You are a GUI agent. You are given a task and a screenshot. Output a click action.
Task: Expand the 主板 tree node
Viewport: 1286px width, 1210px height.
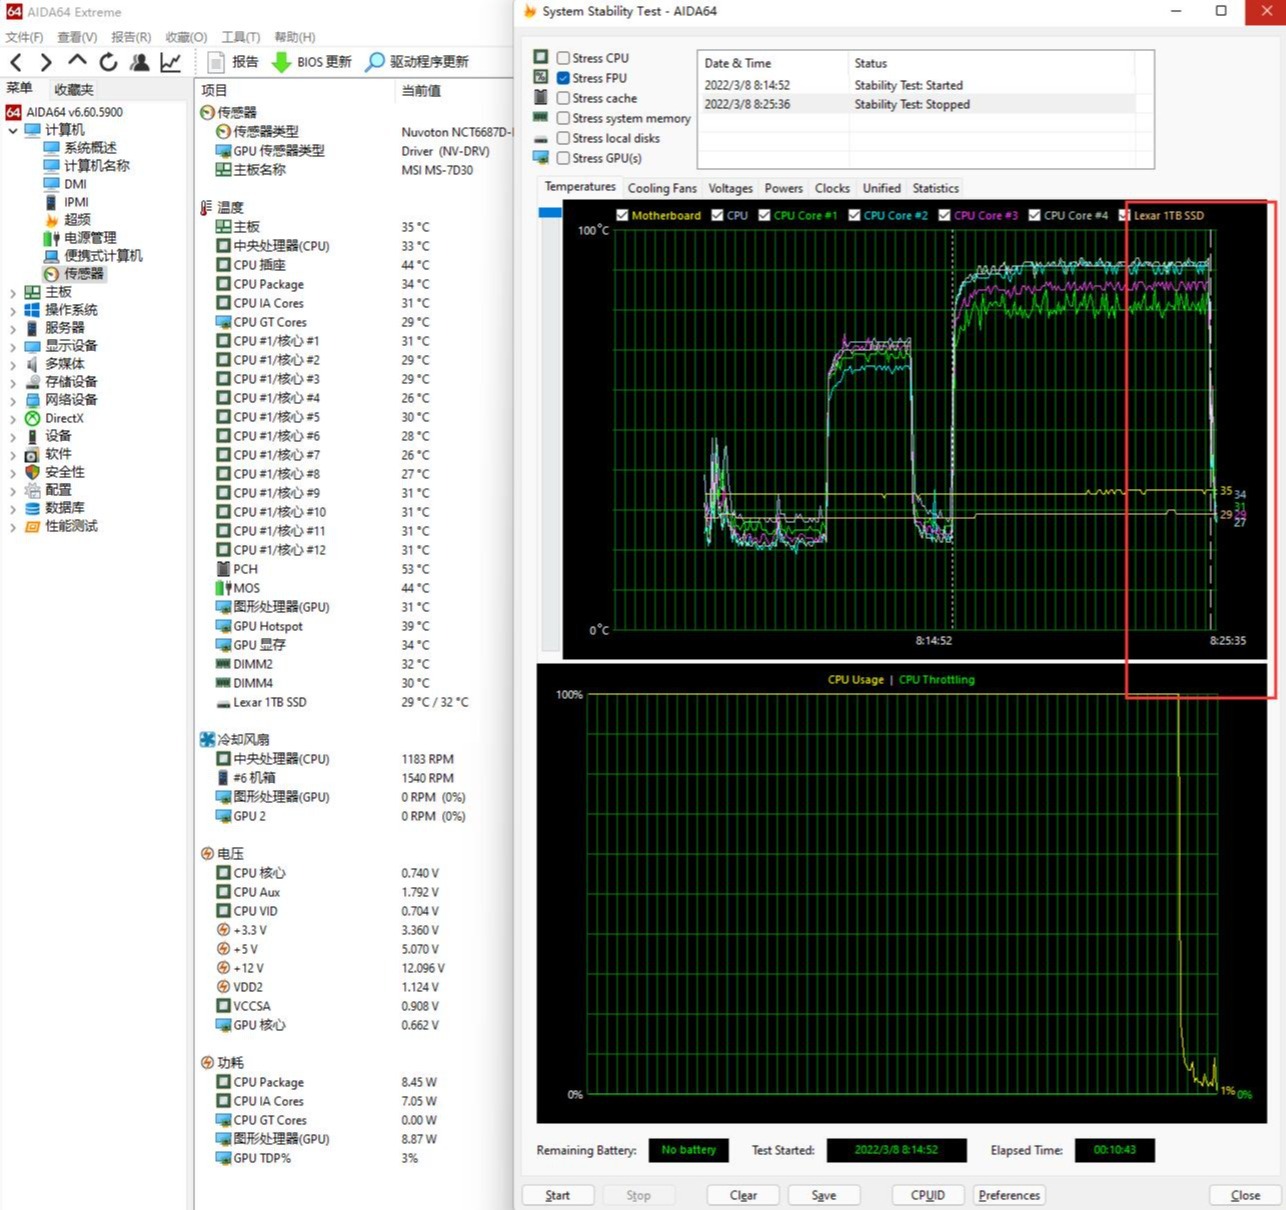13,292
